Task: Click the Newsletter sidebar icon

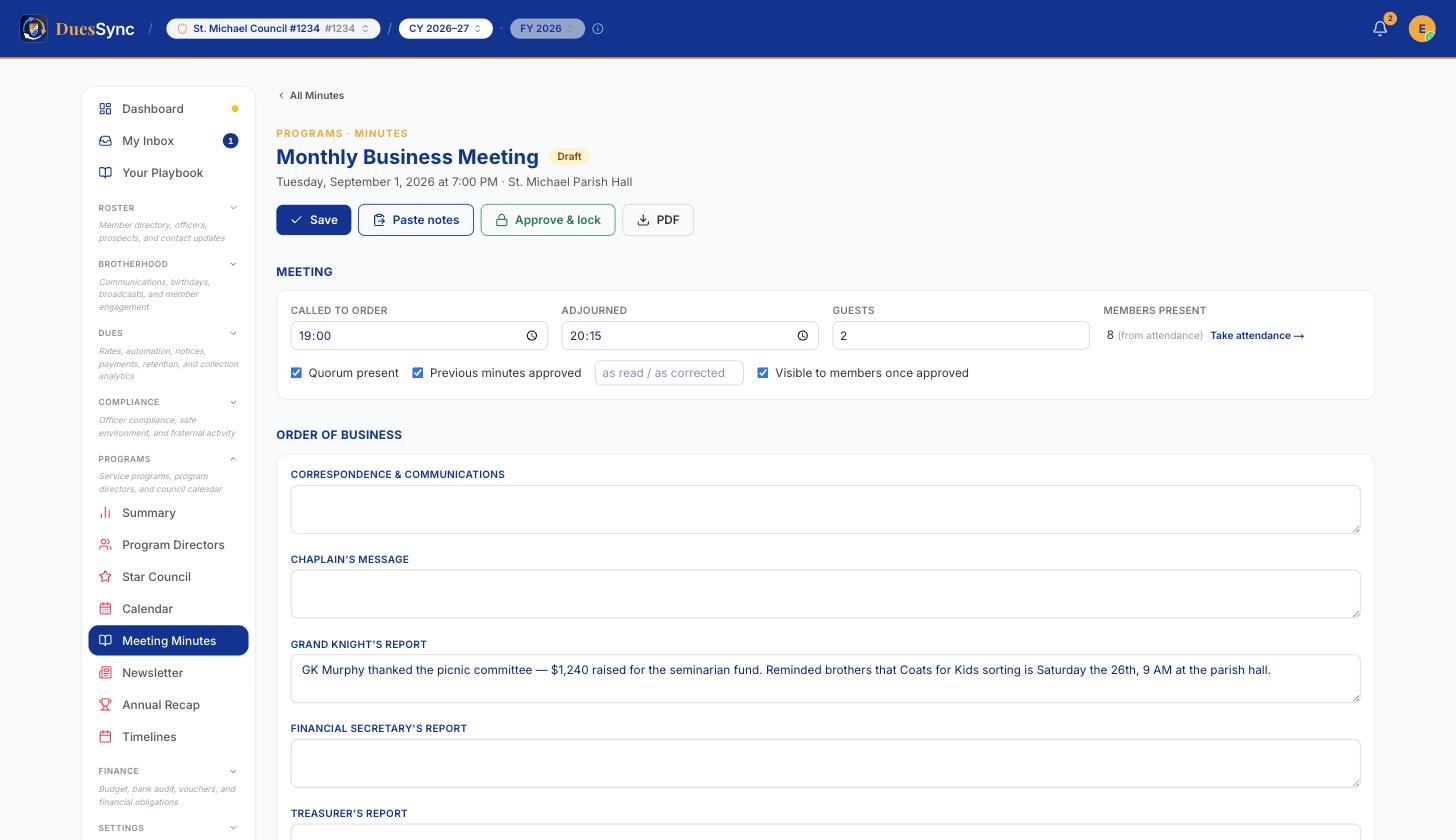Action: click(105, 673)
